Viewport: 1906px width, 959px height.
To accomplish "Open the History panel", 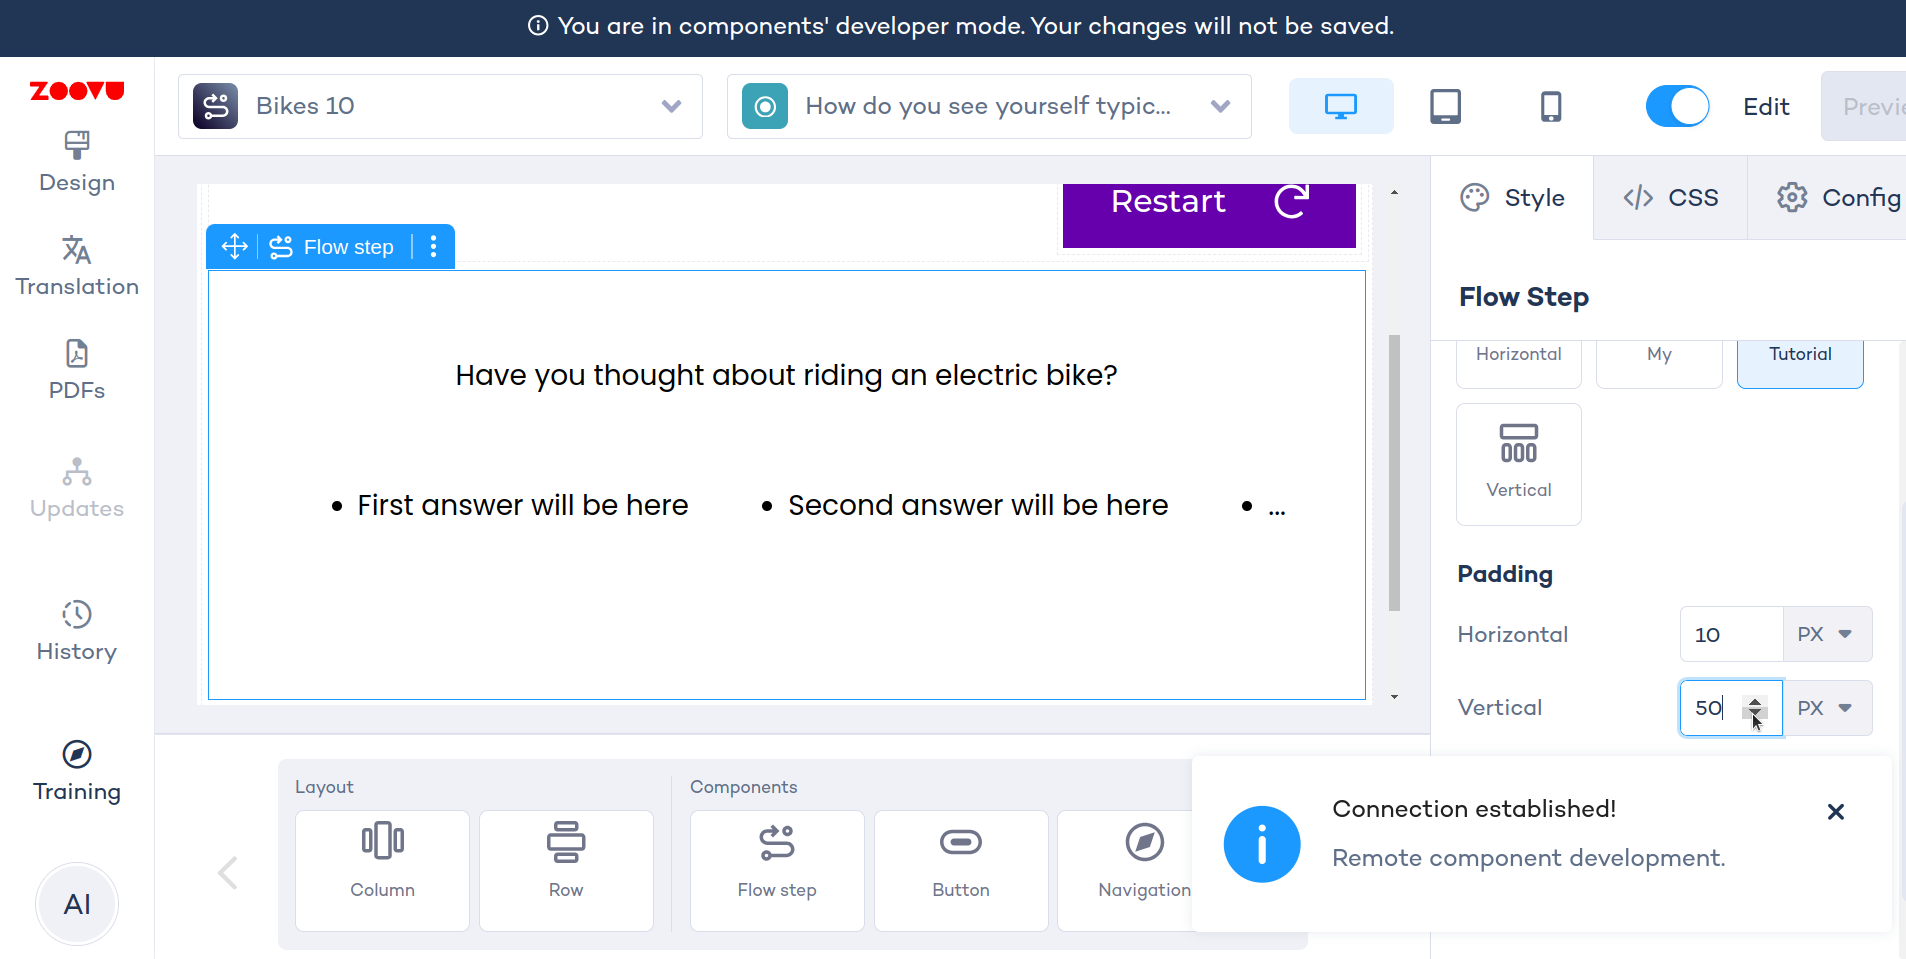I will pos(77,631).
